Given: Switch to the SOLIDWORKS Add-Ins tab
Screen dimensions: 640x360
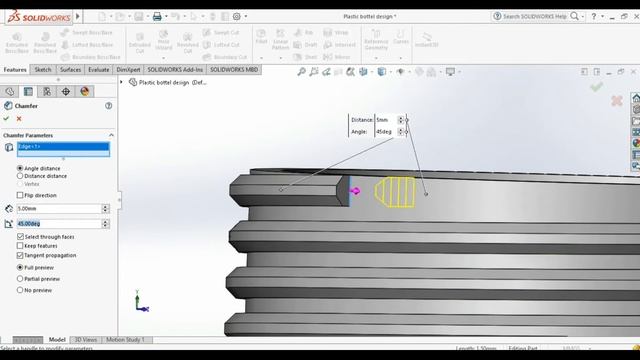Looking at the screenshot, I should pyautogui.click(x=175, y=70).
